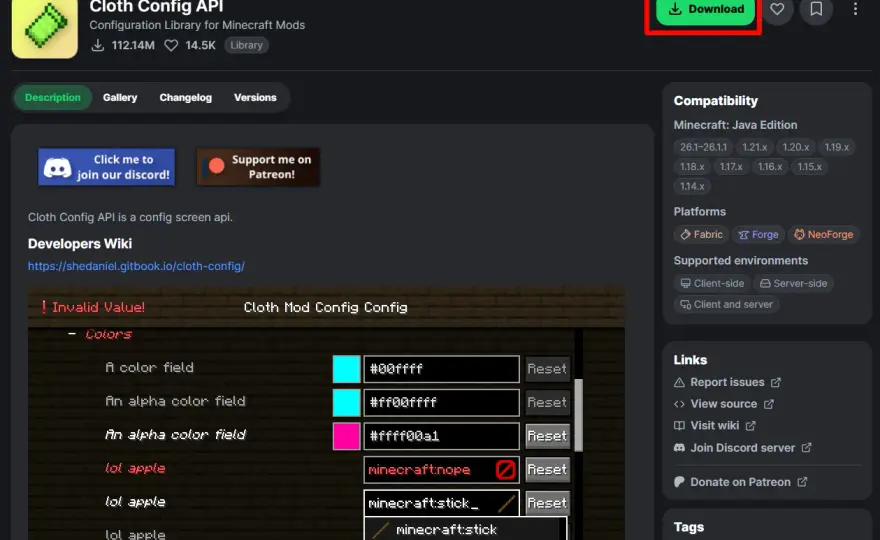
Task: Click the Client and server environment tag
Action: point(727,304)
